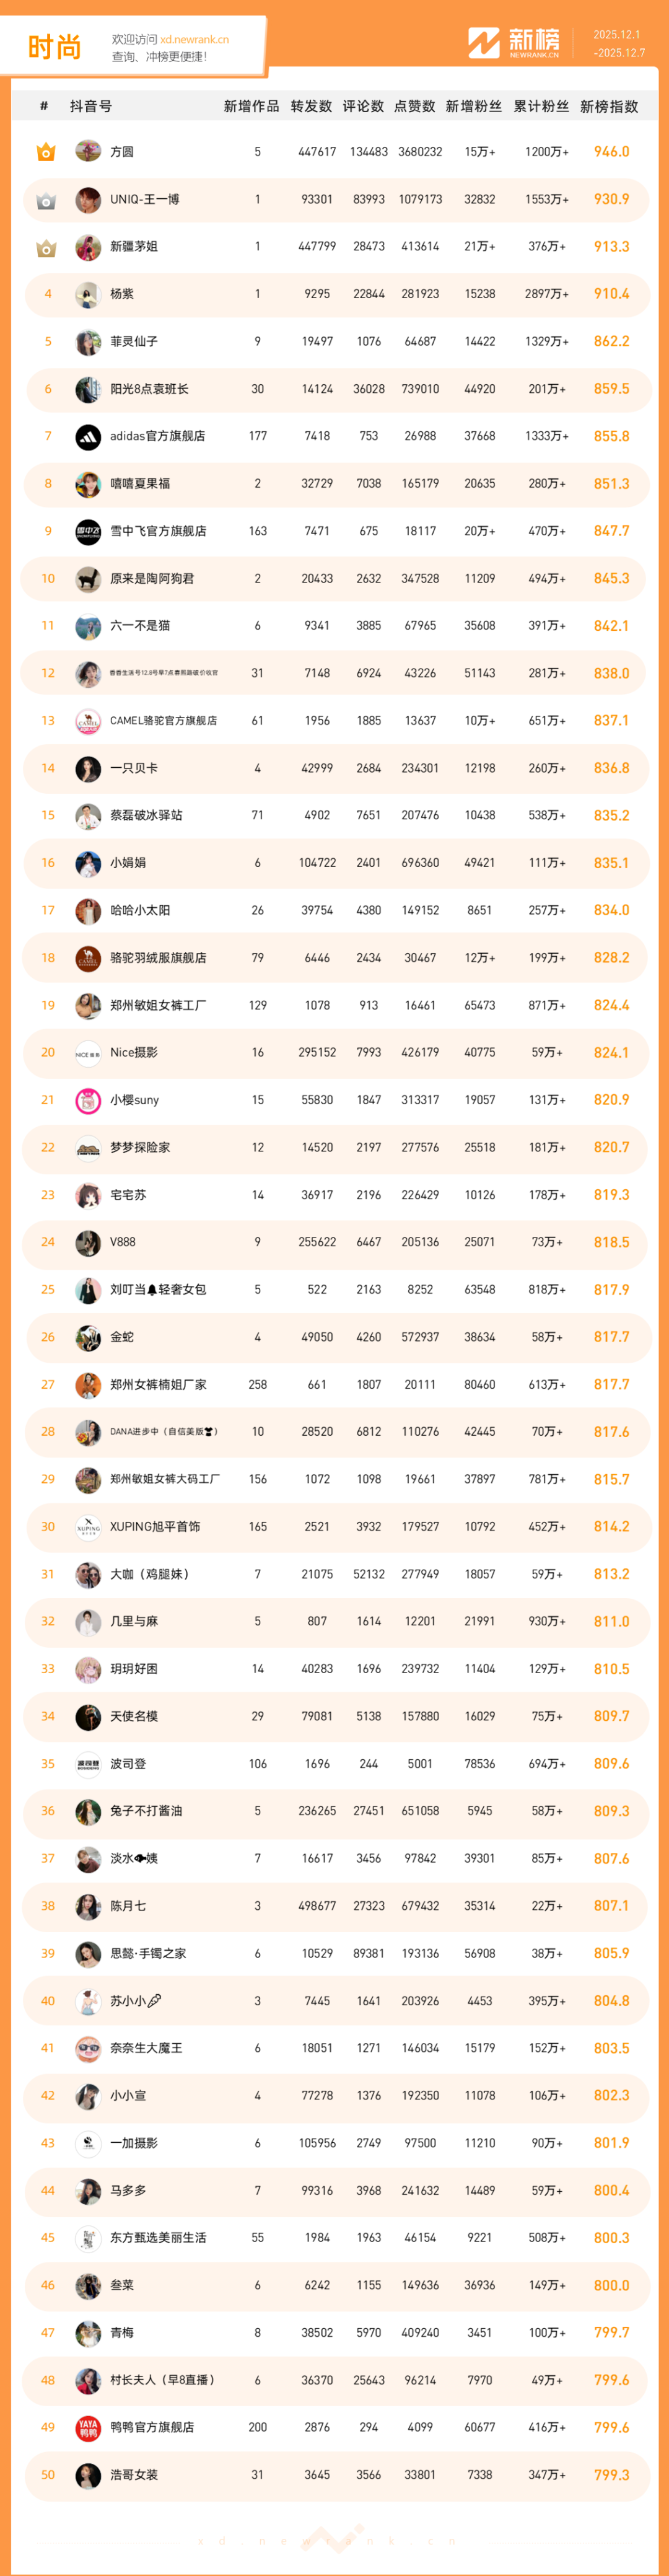Select the UNIQ-王一博 account name

pyautogui.click(x=145, y=200)
